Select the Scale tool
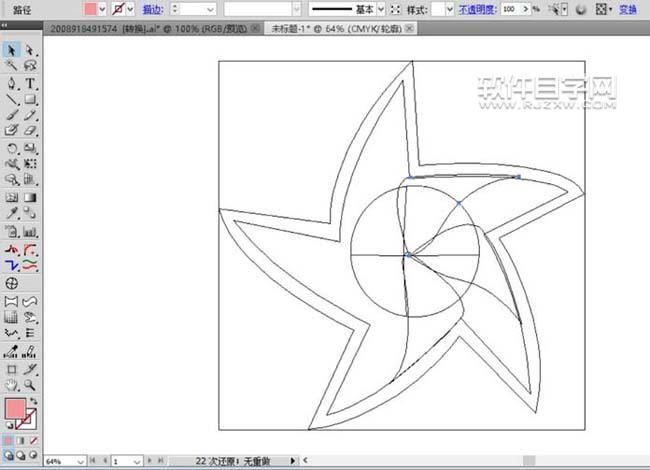The height and width of the screenshot is (470, 650). [29, 148]
